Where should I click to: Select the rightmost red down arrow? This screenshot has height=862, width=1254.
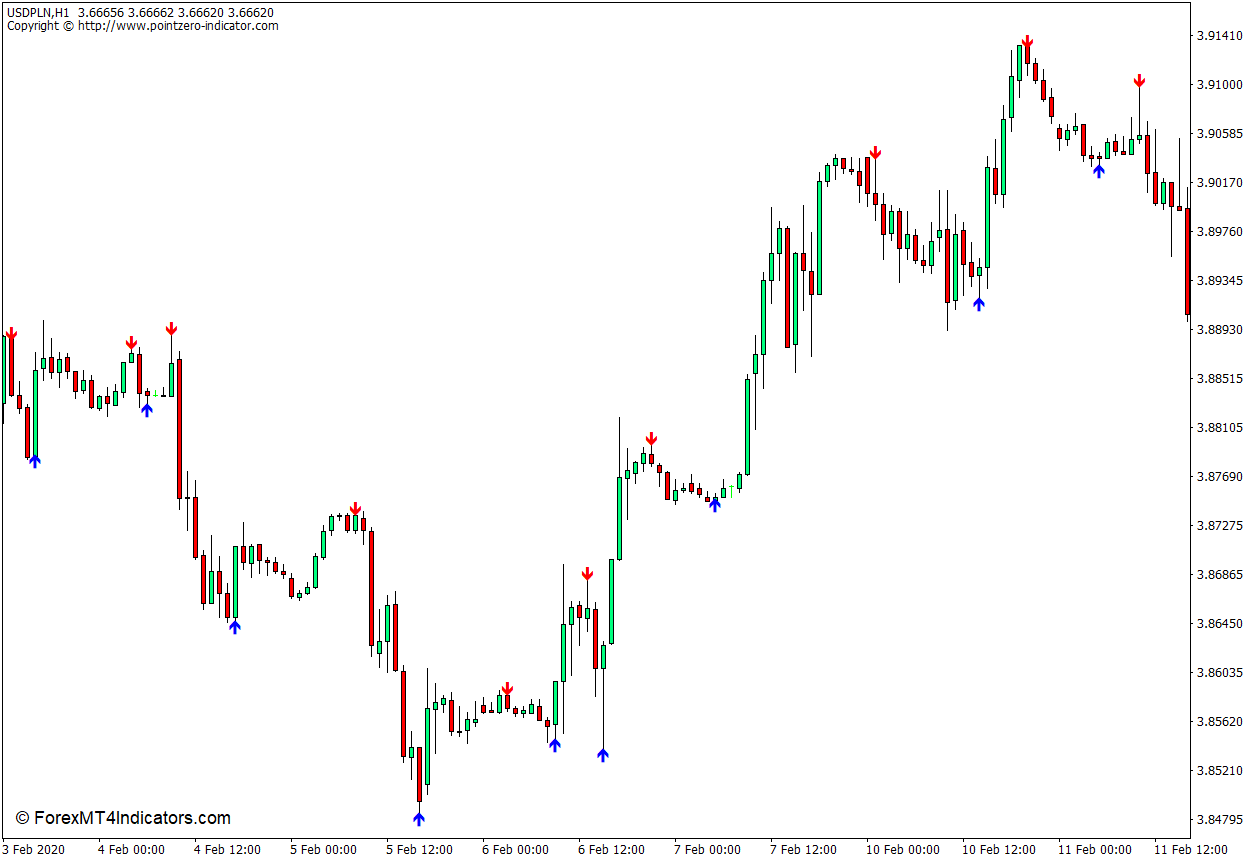(x=1138, y=81)
